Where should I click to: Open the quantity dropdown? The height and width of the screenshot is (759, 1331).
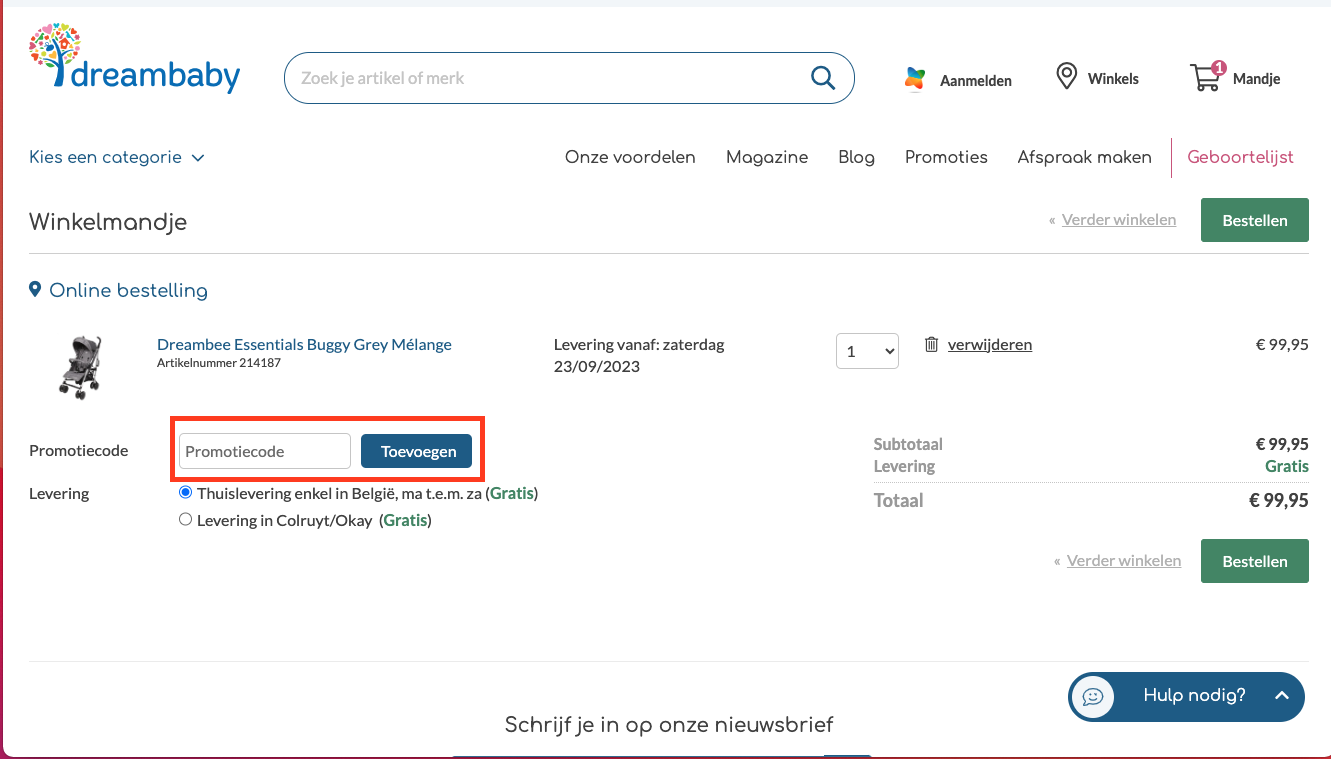coord(867,351)
